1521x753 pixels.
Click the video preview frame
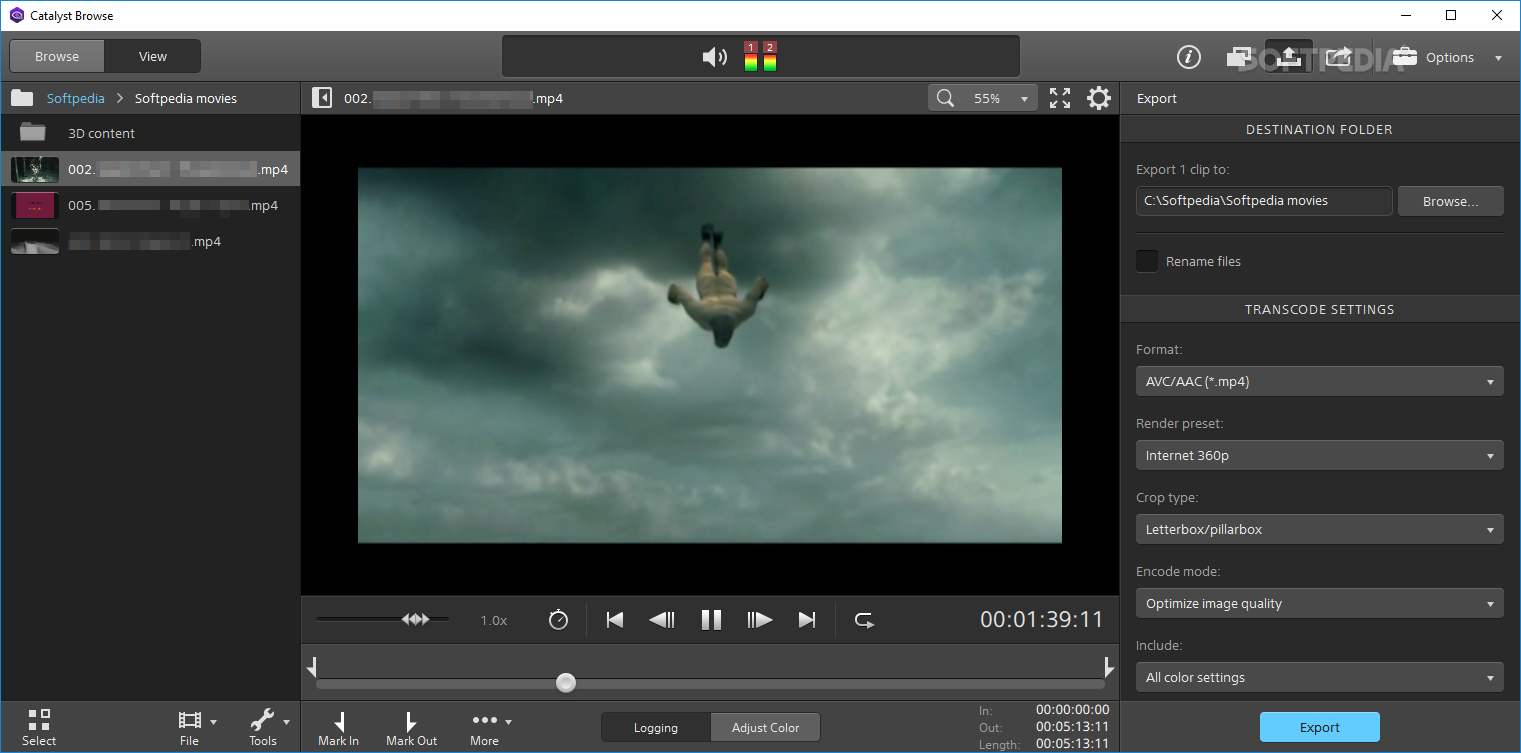(x=710, y=355)
